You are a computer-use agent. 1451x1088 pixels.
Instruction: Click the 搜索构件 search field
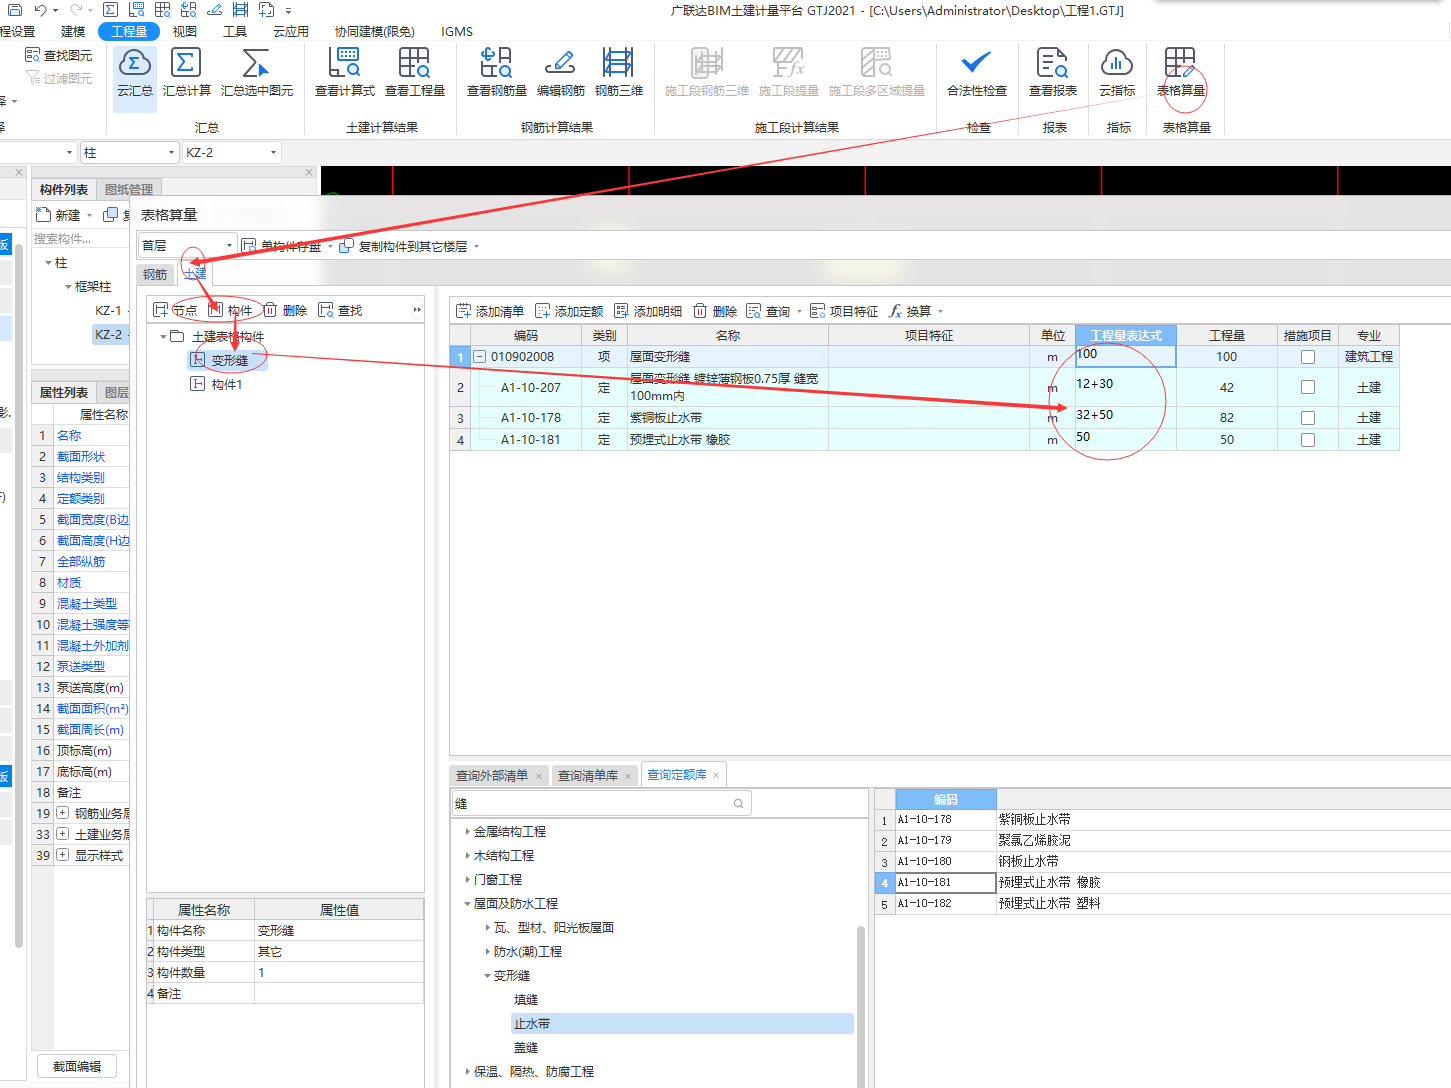pyautogui.click(x=80, y=238)
